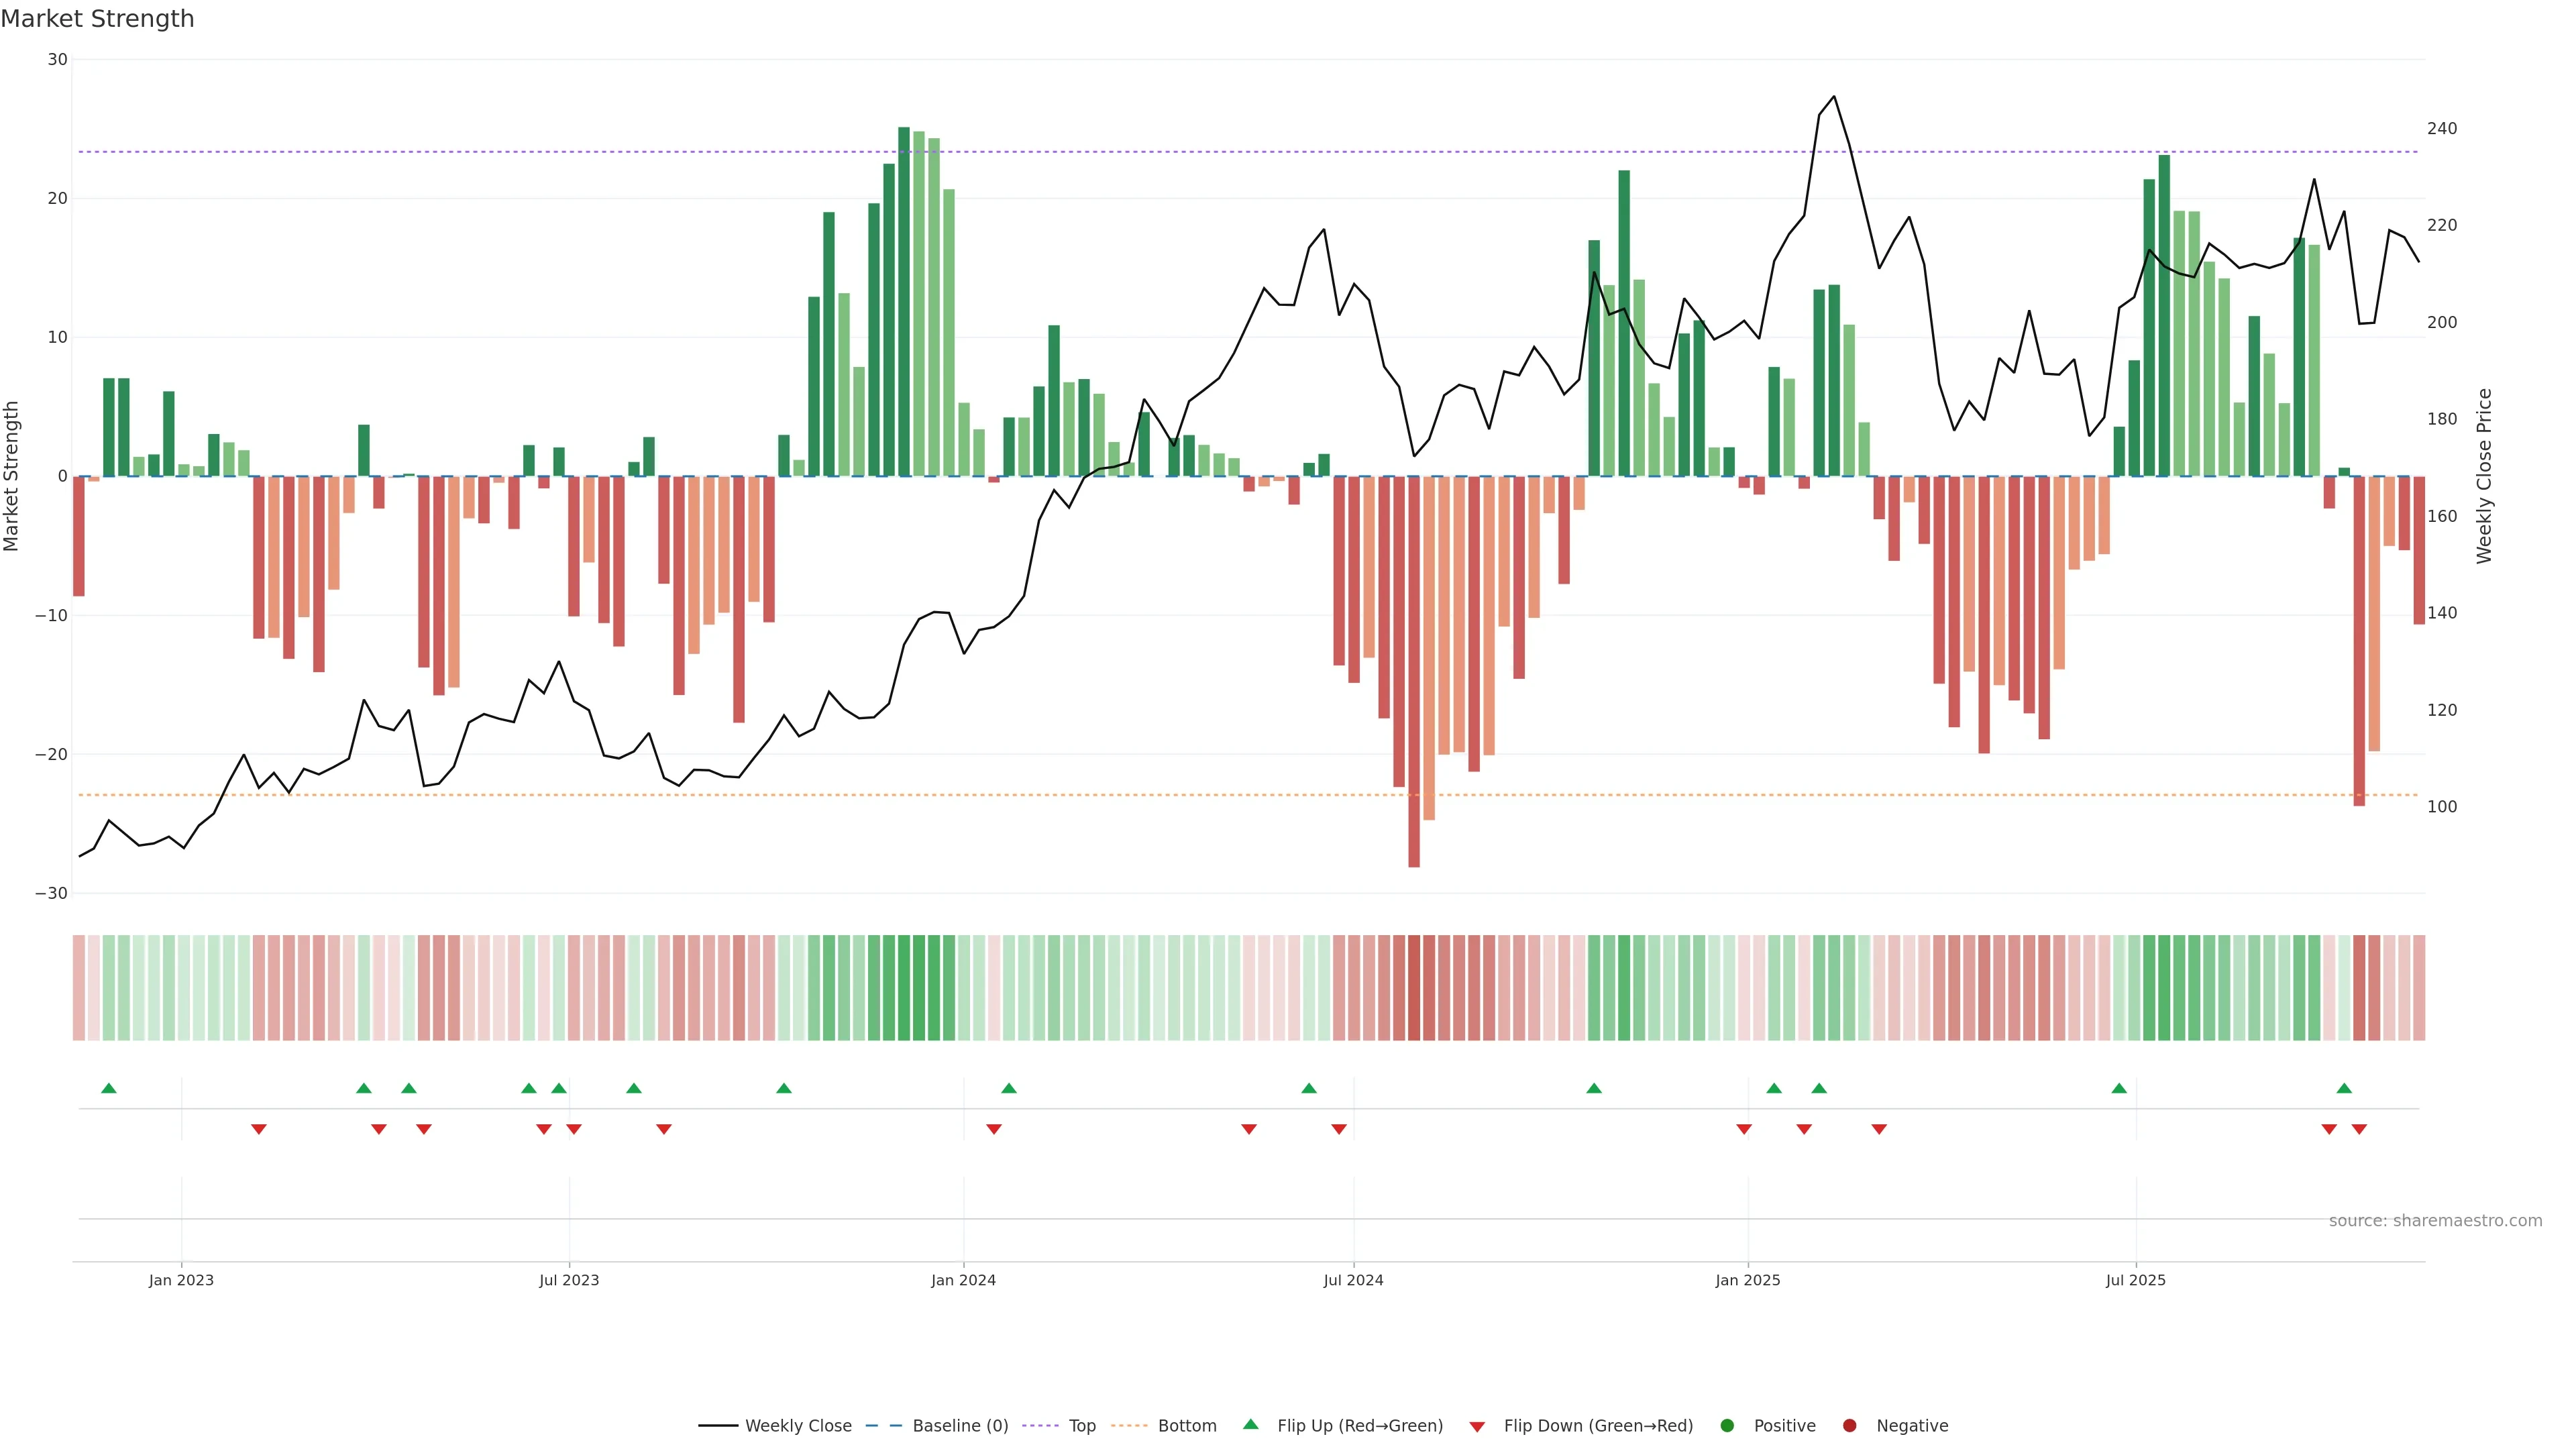Hide the Top dotted line legend
The height and width of the screenshot is (1449, 2576).
(x=1081, y=1426)
